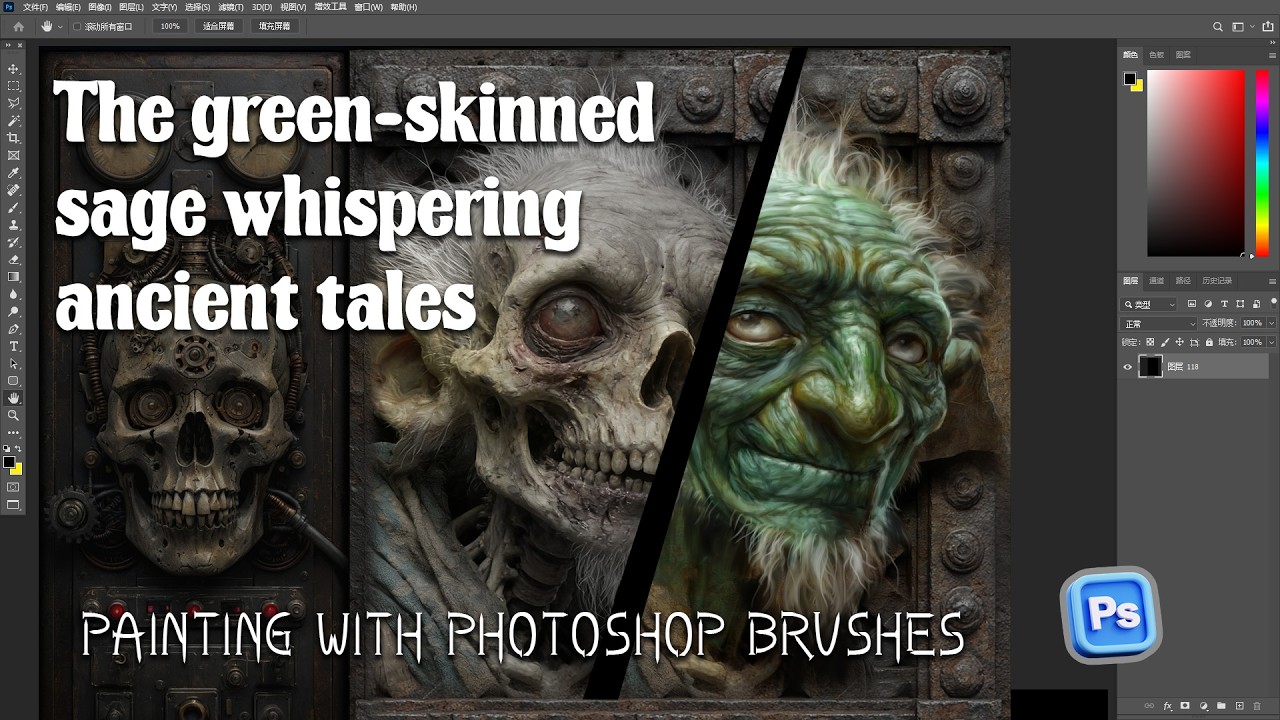Select the Frame tool
Image resolution: width=1280 pixels, height=720 pixels.
point(14,155)
